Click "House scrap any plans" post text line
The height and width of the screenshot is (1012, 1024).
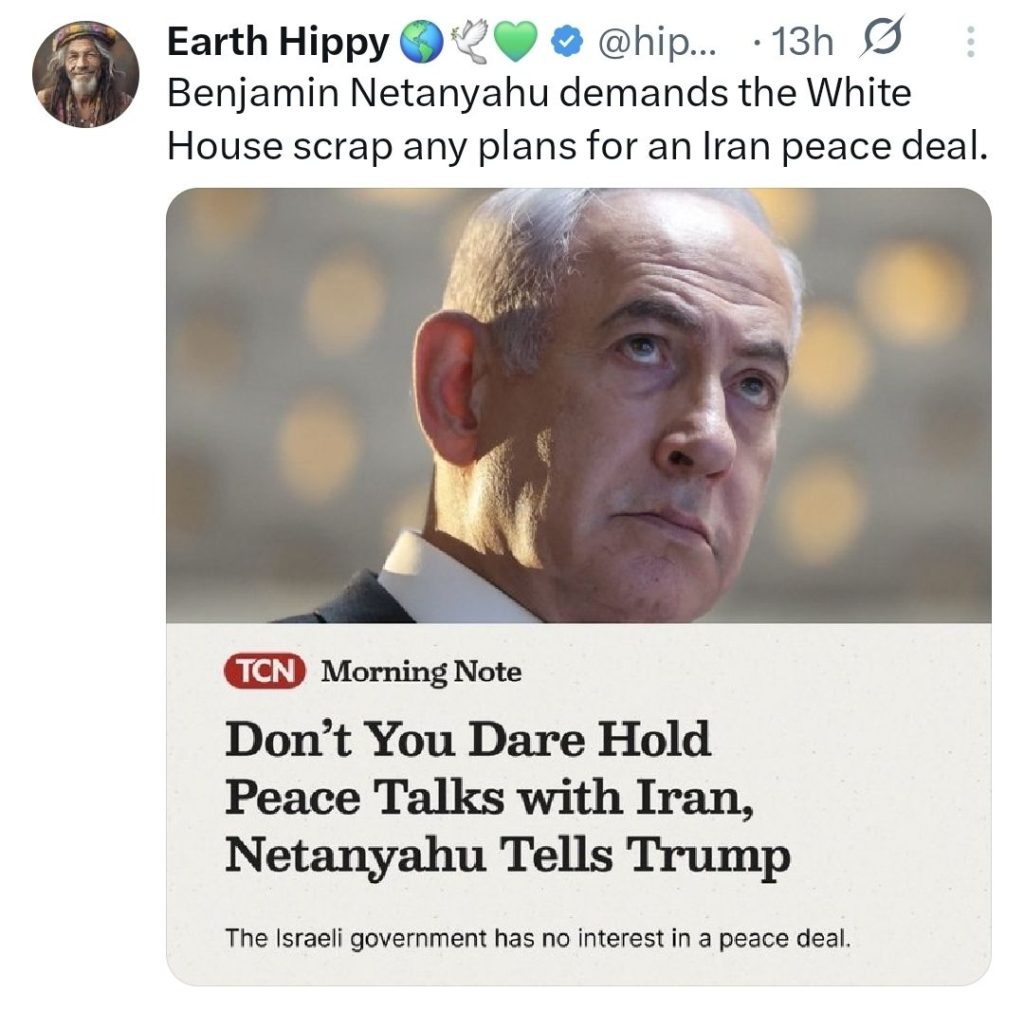click(x=576, y=146)
